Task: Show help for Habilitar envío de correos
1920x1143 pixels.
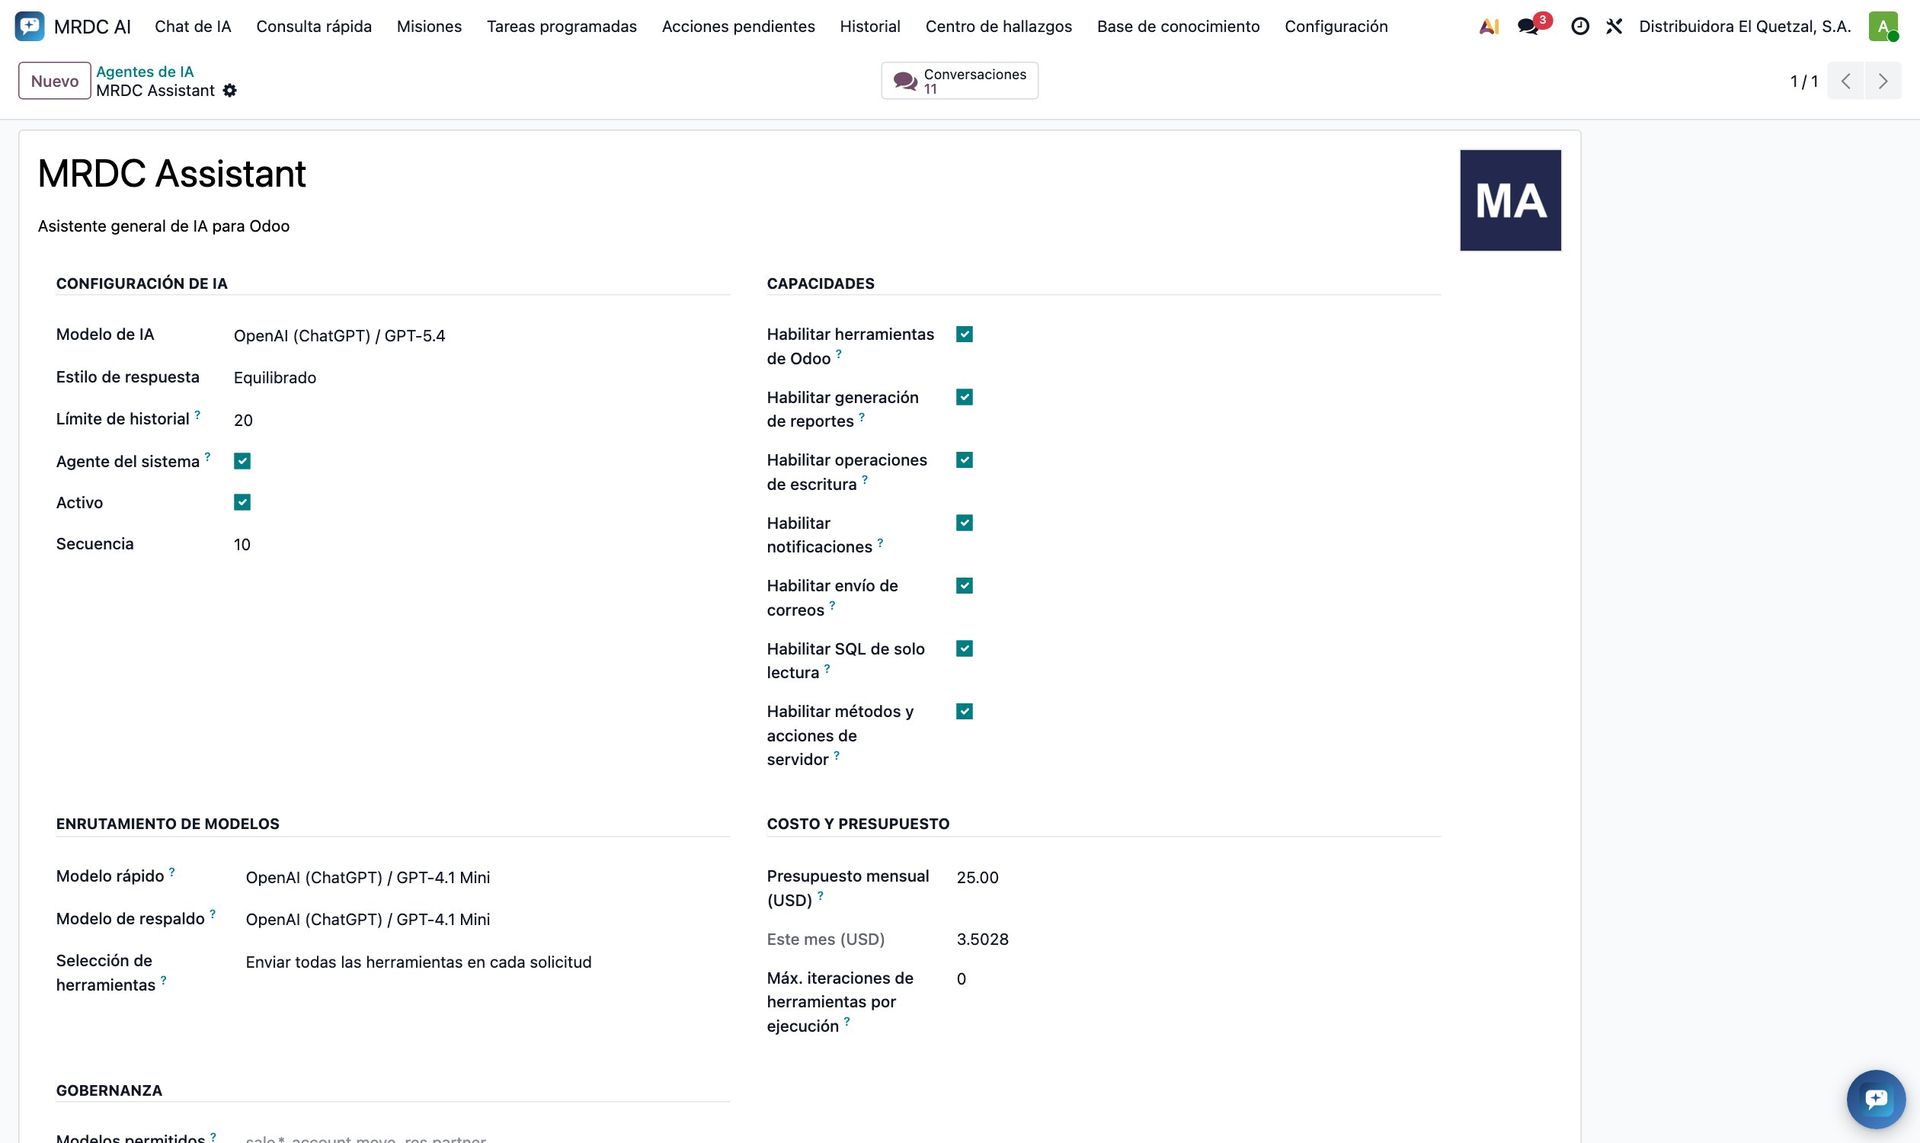Action: pos(832,606)
